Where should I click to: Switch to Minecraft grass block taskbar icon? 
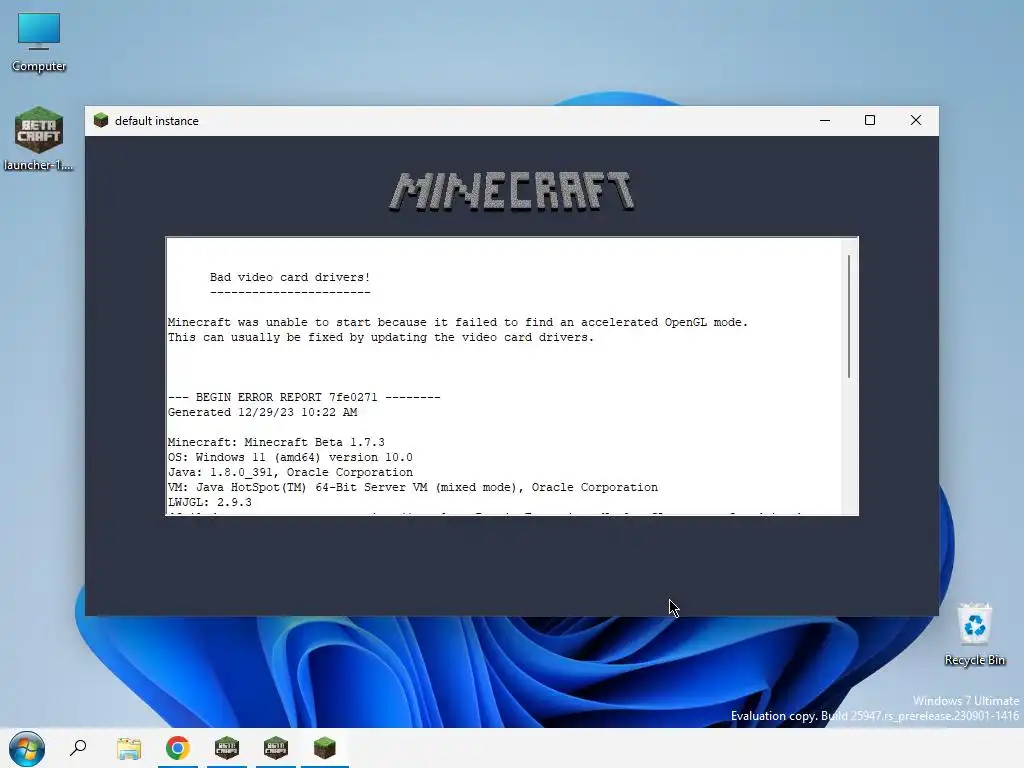325,748
